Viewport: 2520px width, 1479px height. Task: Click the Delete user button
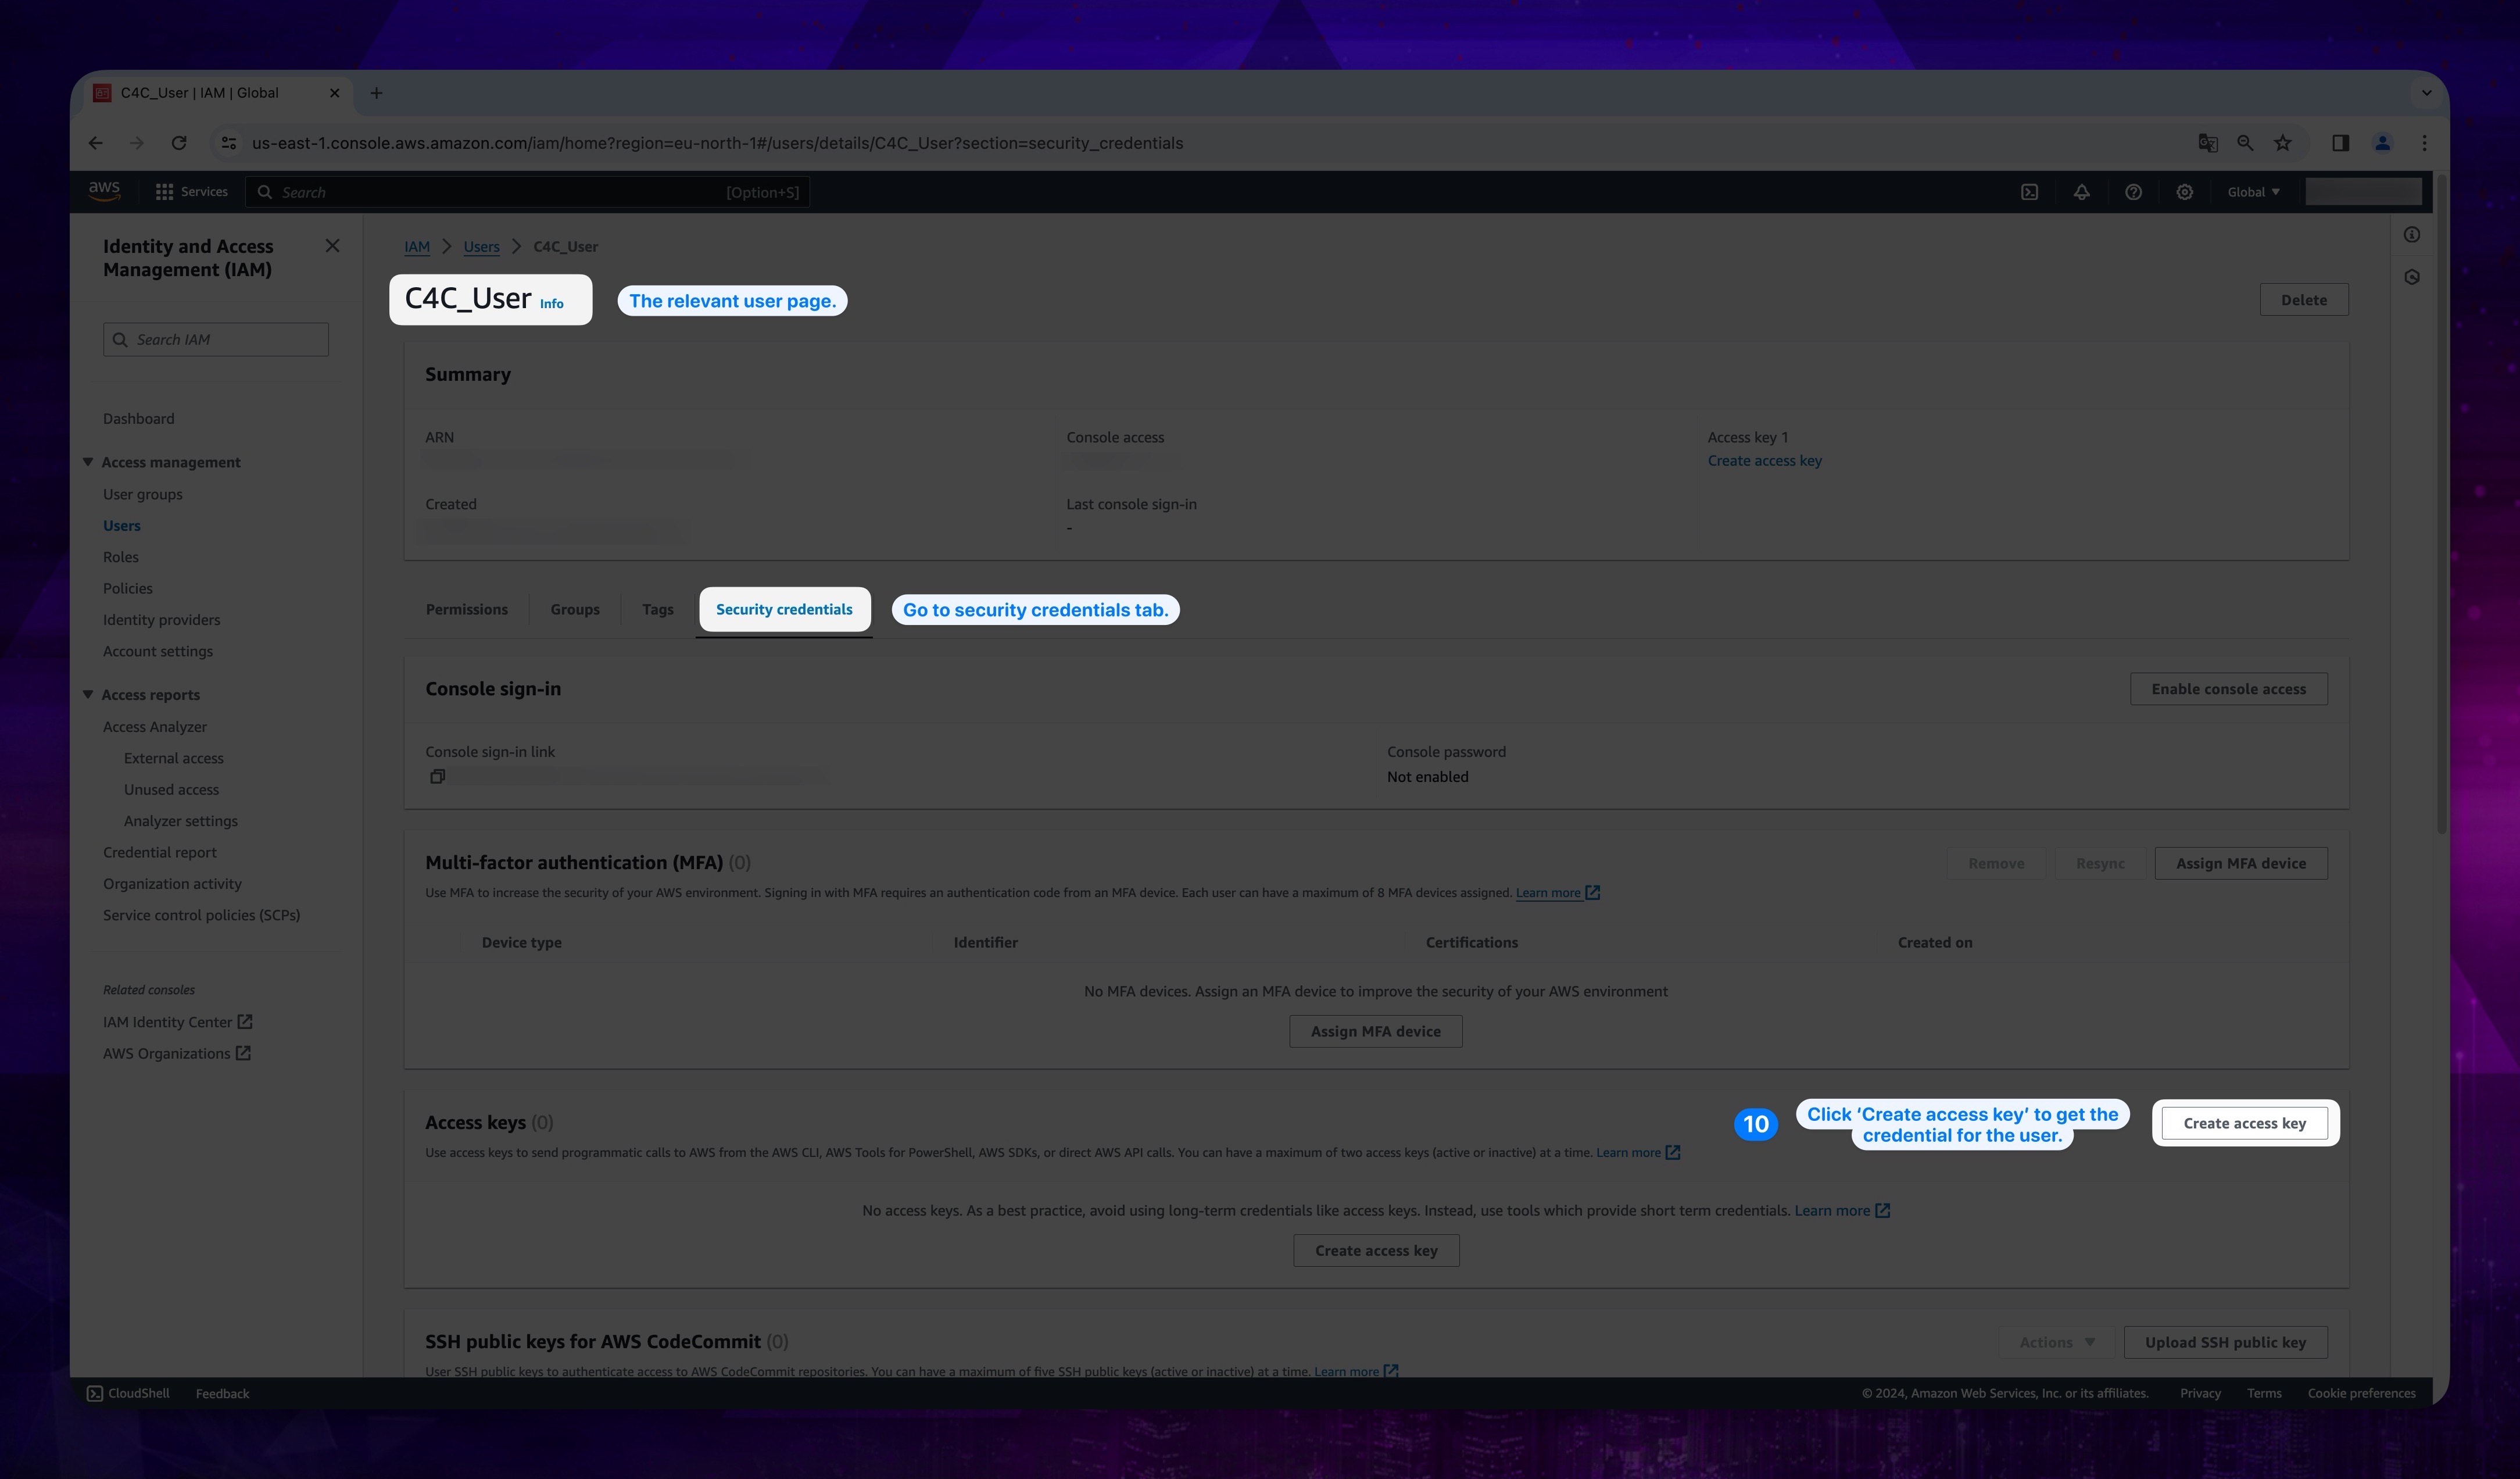click(2304, 300)
